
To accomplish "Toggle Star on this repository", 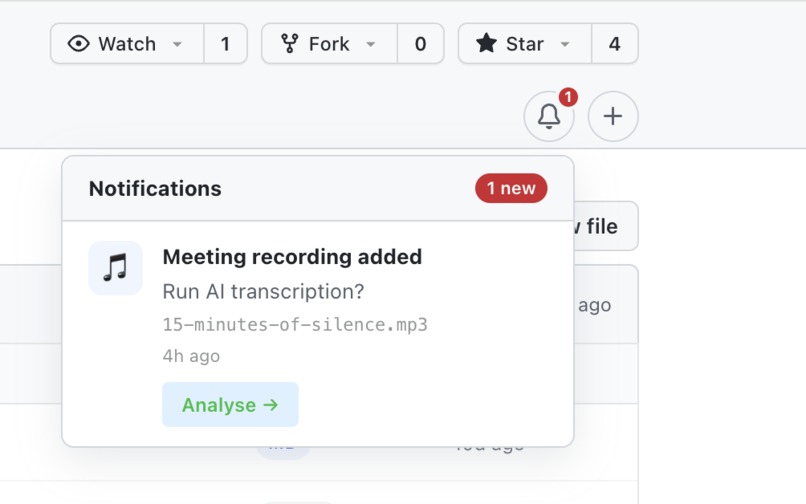I will [525, 44].
